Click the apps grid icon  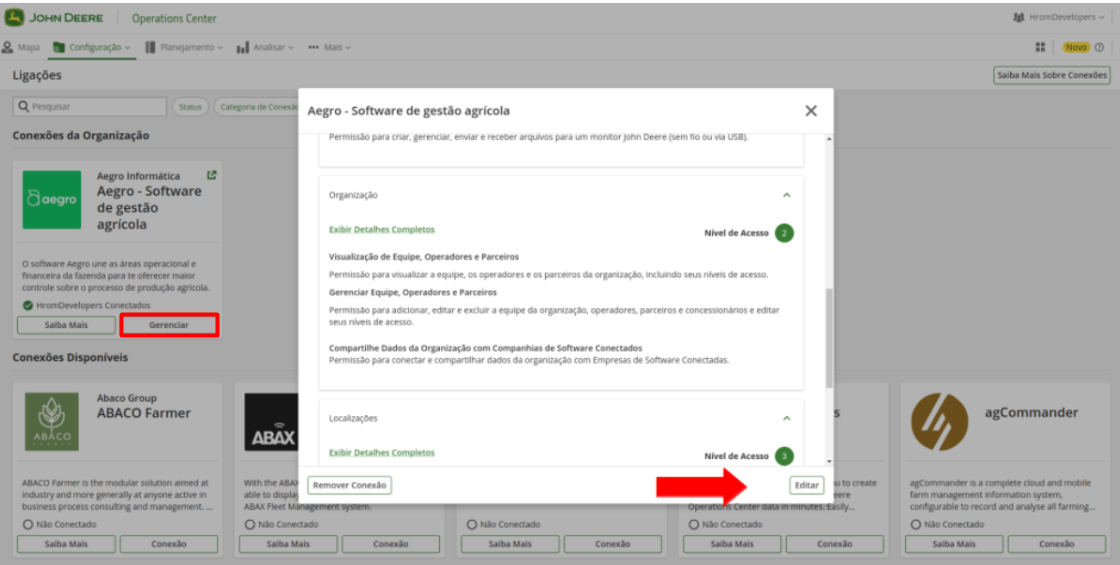1040,47
